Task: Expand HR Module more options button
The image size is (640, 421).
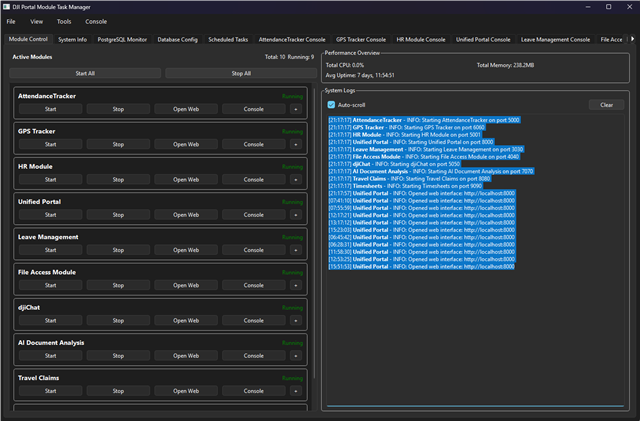Action: [x=296, y=180]
